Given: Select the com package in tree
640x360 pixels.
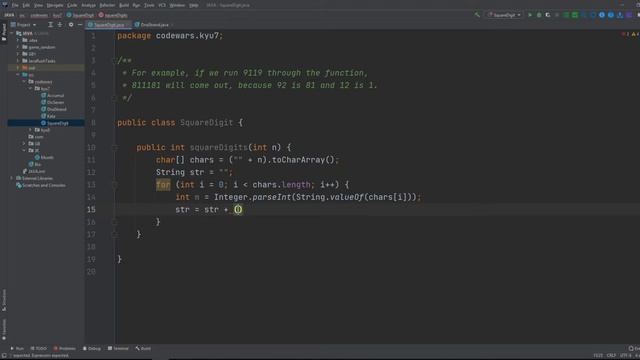Looking at the screenshot, I should pos(36,137).
